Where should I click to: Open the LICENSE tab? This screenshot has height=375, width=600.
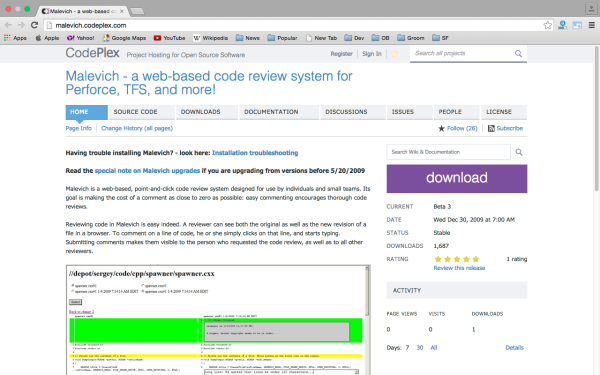(504, 112)
